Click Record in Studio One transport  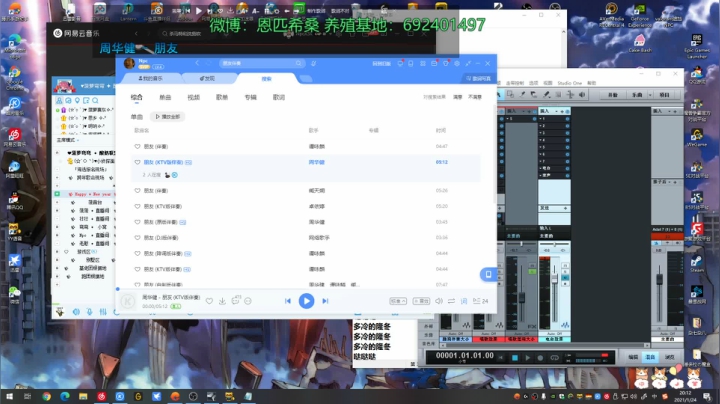(540, 358)
